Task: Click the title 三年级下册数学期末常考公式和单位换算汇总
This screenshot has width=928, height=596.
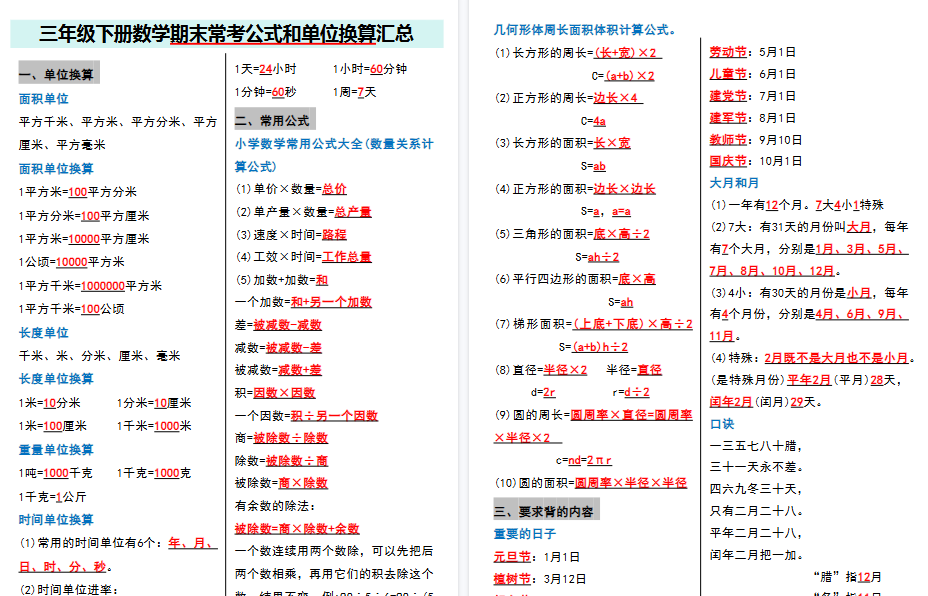Action: pyautogui.click(x=228, y=31)
